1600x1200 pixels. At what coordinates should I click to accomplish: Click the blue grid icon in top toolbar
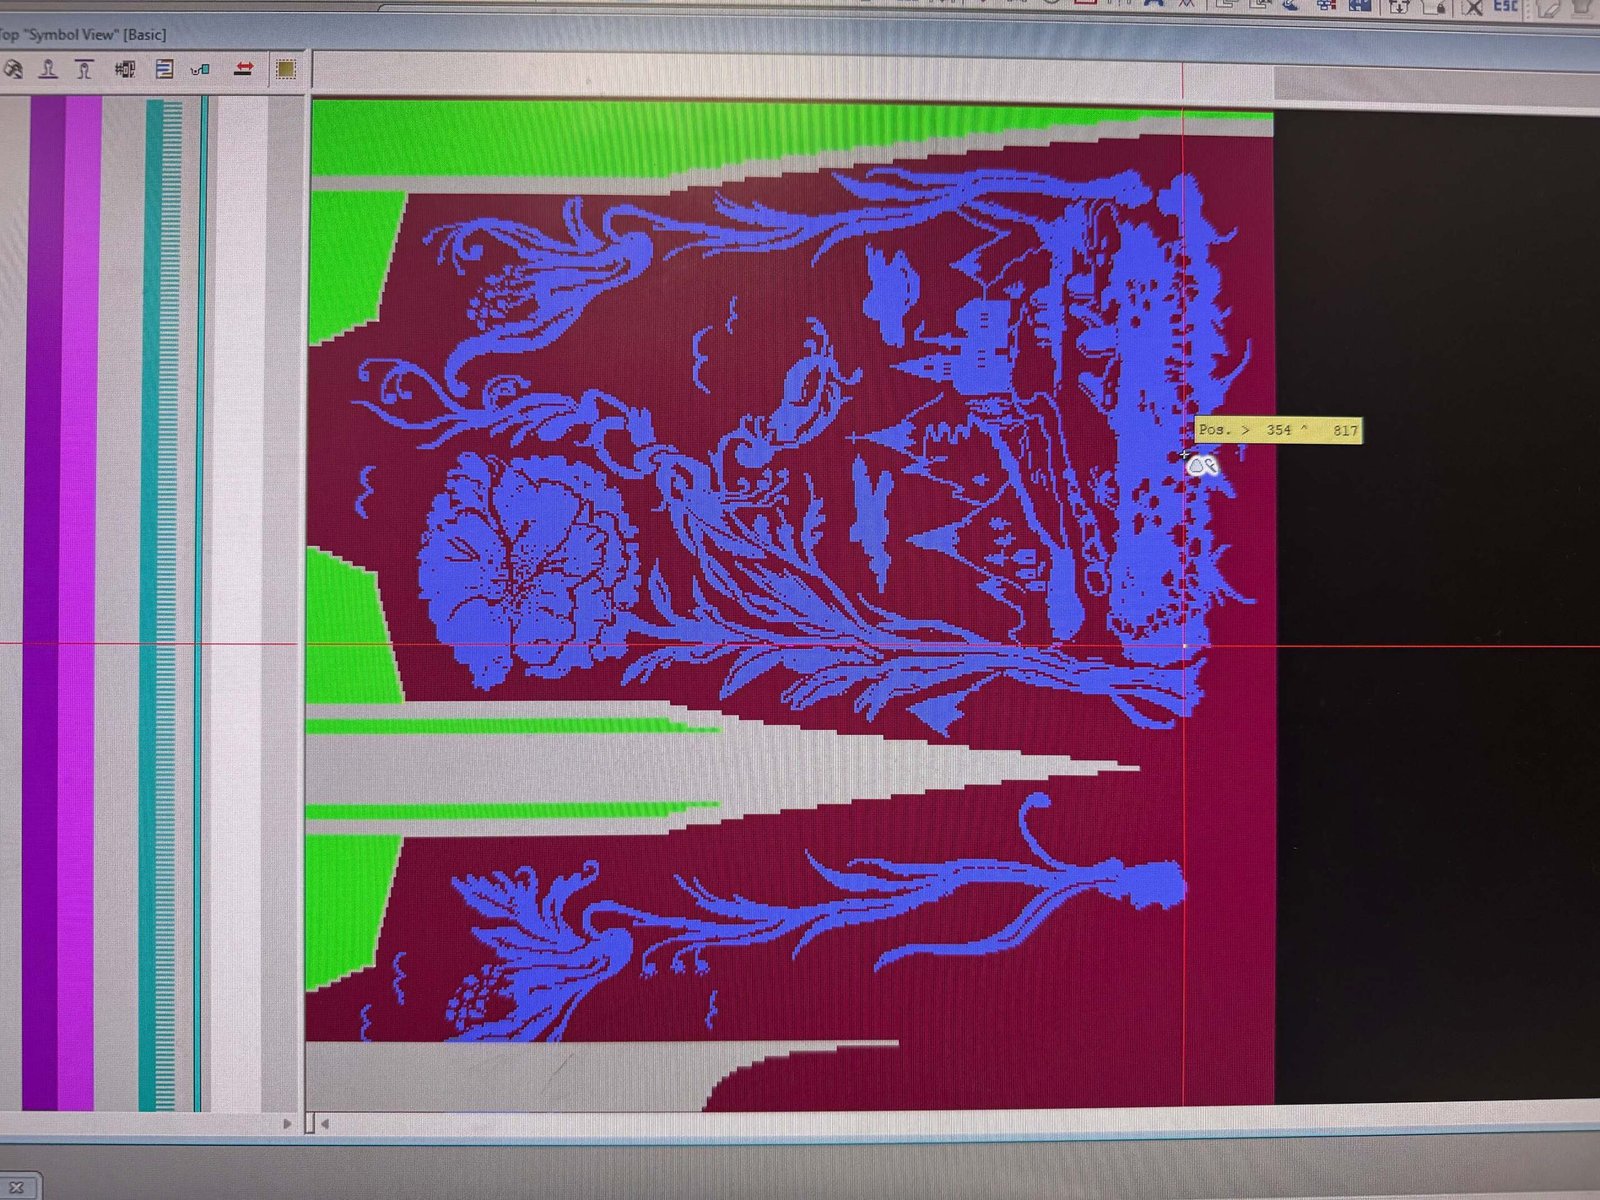coord(1360,5)
